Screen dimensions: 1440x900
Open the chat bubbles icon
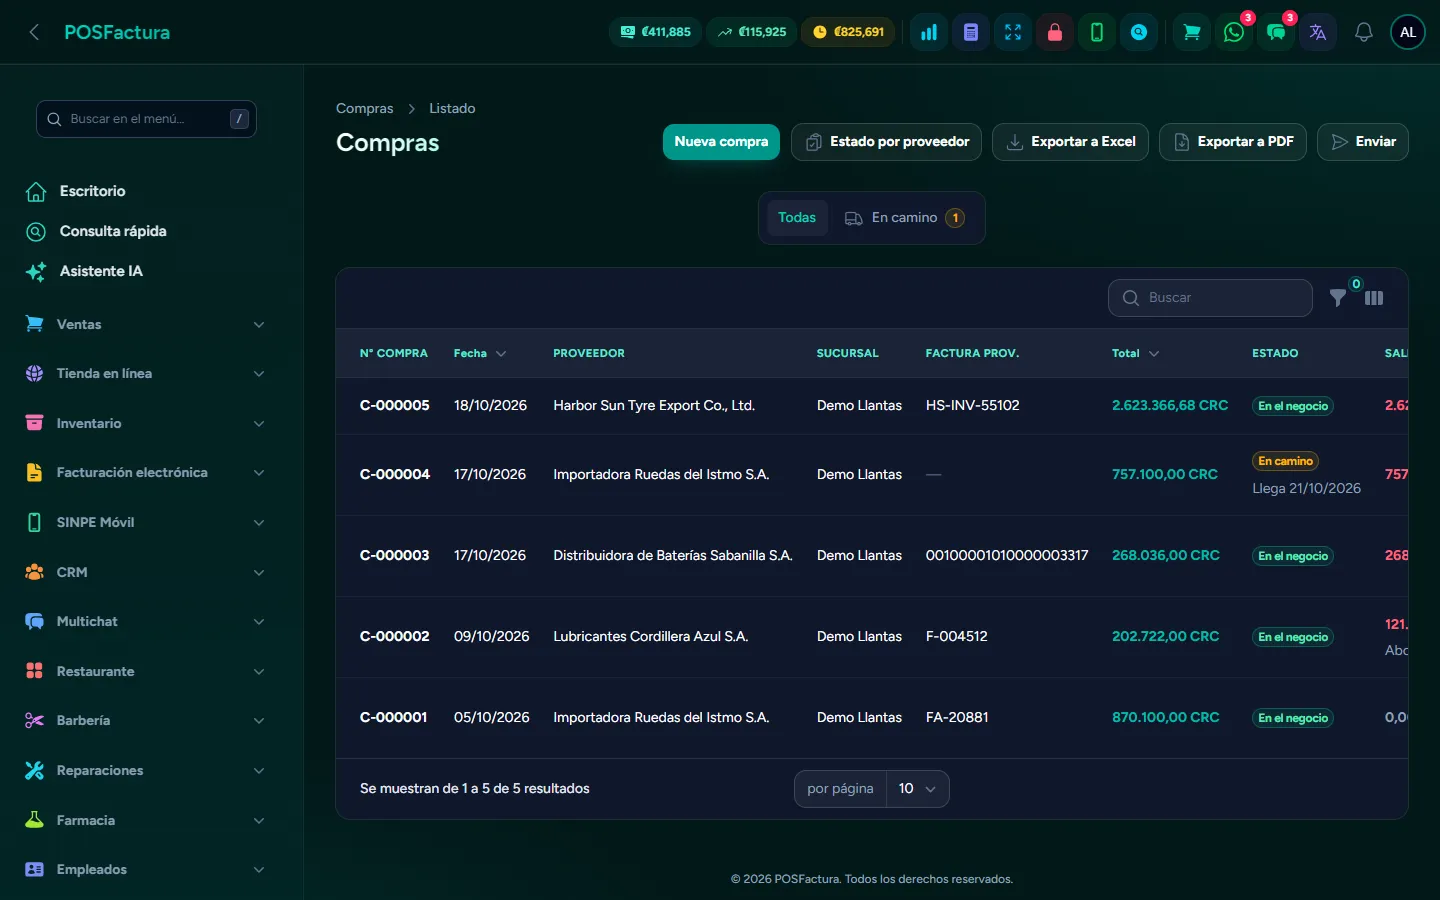pyautogui.click(x=1276, y=32)
